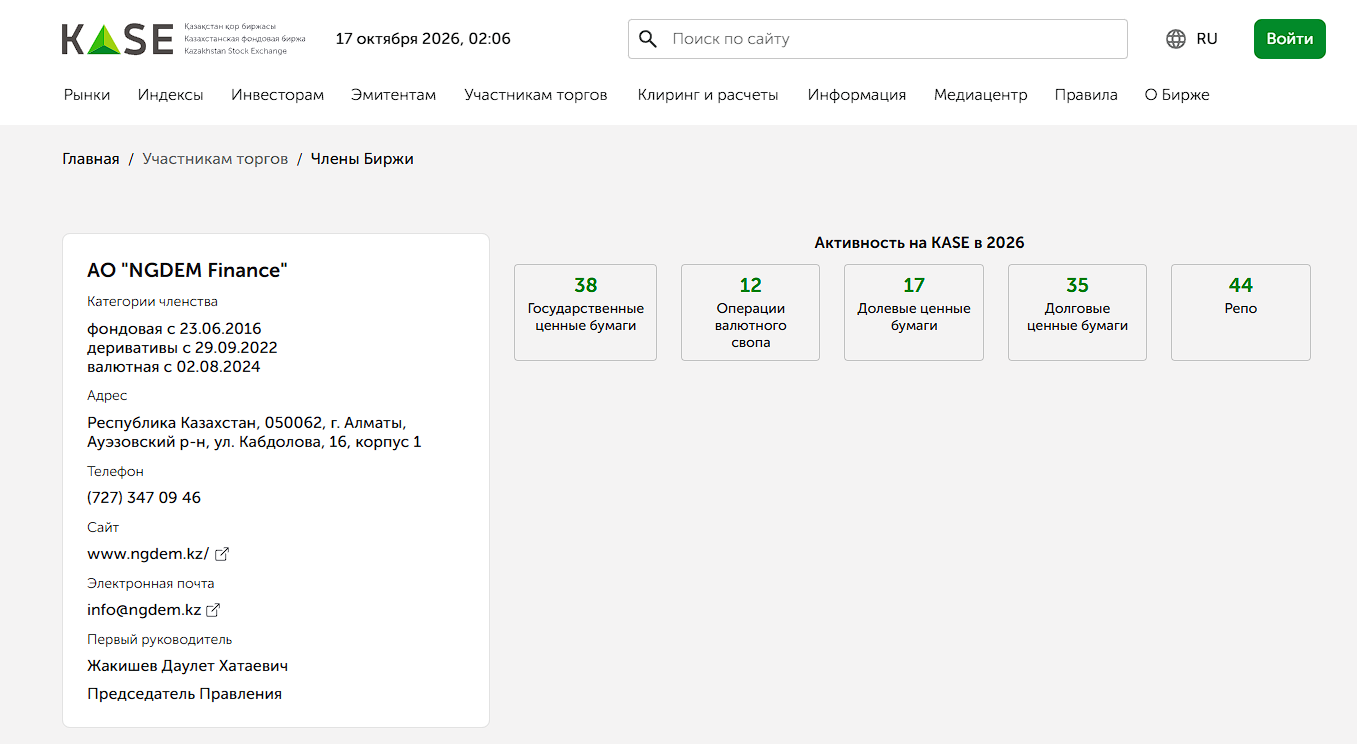Click the text фондовая с 23.06.2016
The image size is (1357, 744).
pyautogui.click(x=174, y=329)
